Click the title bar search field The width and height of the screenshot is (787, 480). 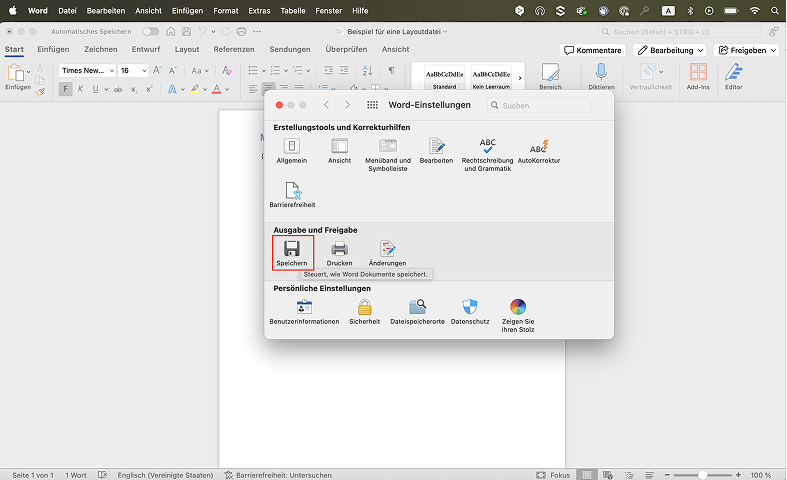(x=679, y=32)
